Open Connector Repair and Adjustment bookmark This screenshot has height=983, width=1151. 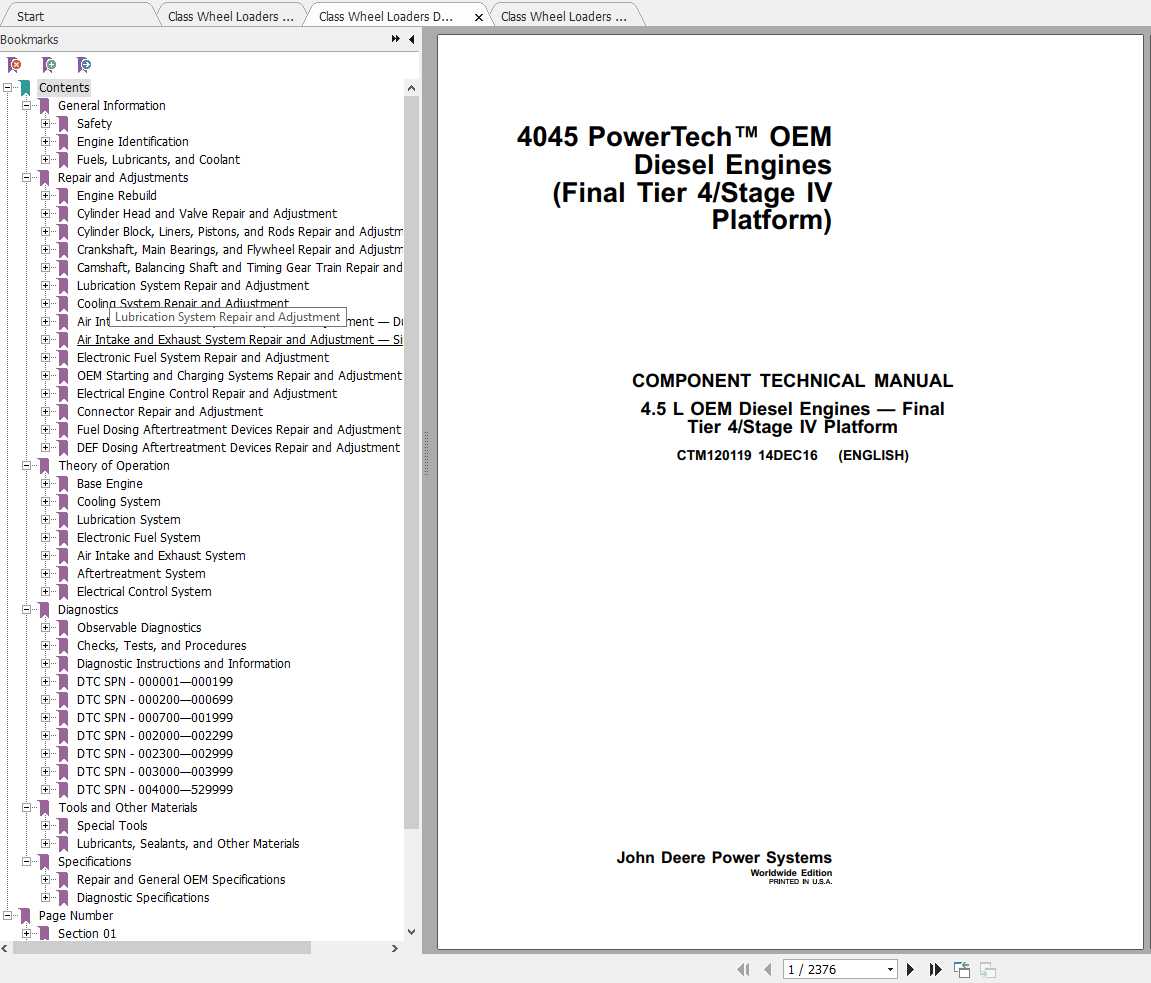[x=170, y=412]
